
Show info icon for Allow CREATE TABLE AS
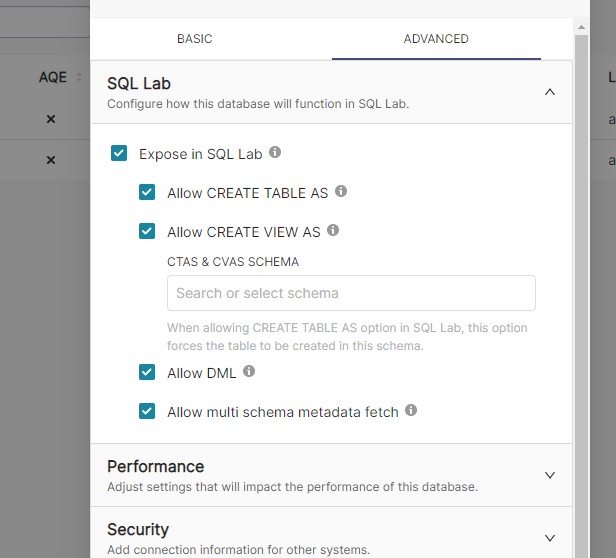(341, 191)
